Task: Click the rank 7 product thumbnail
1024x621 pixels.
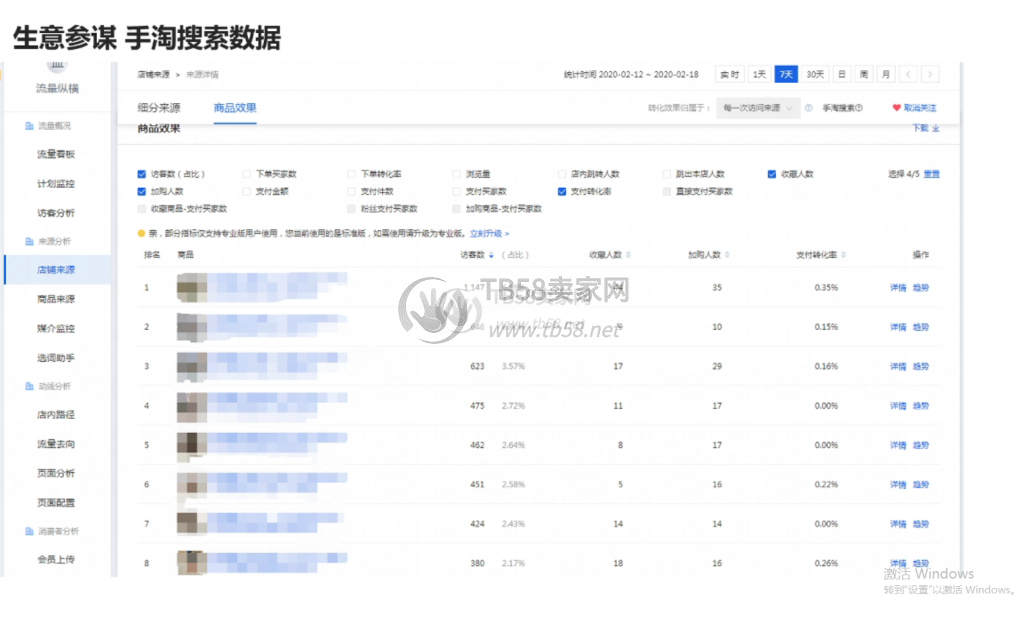Action: tap(192, 524)
